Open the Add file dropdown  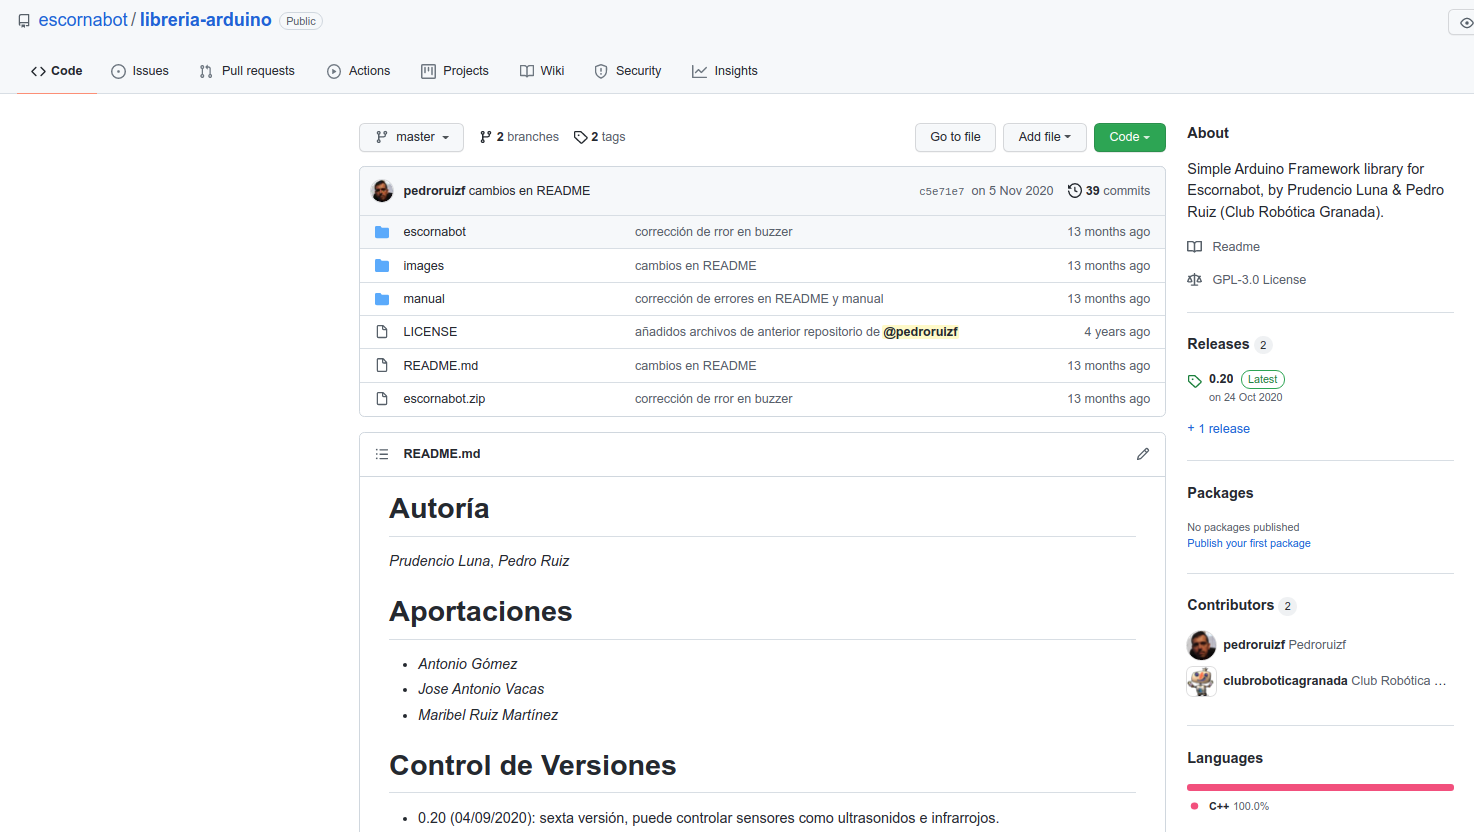coord(1045,137)
